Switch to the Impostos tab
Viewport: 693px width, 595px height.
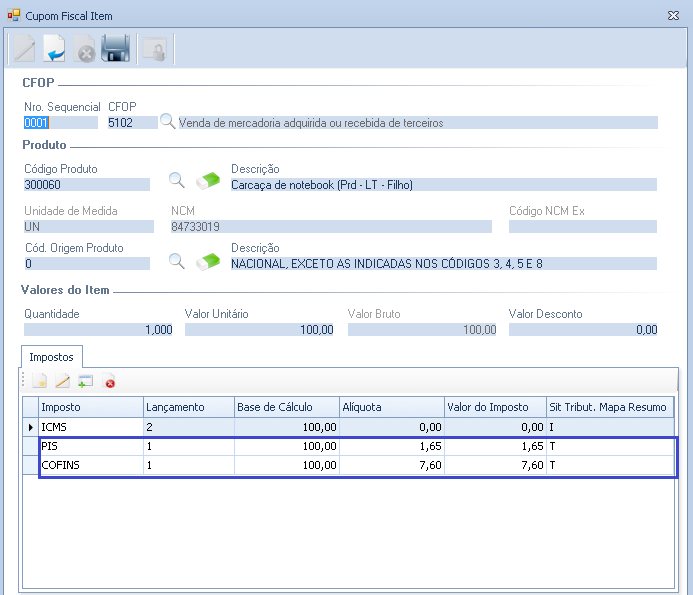(52, 355)
